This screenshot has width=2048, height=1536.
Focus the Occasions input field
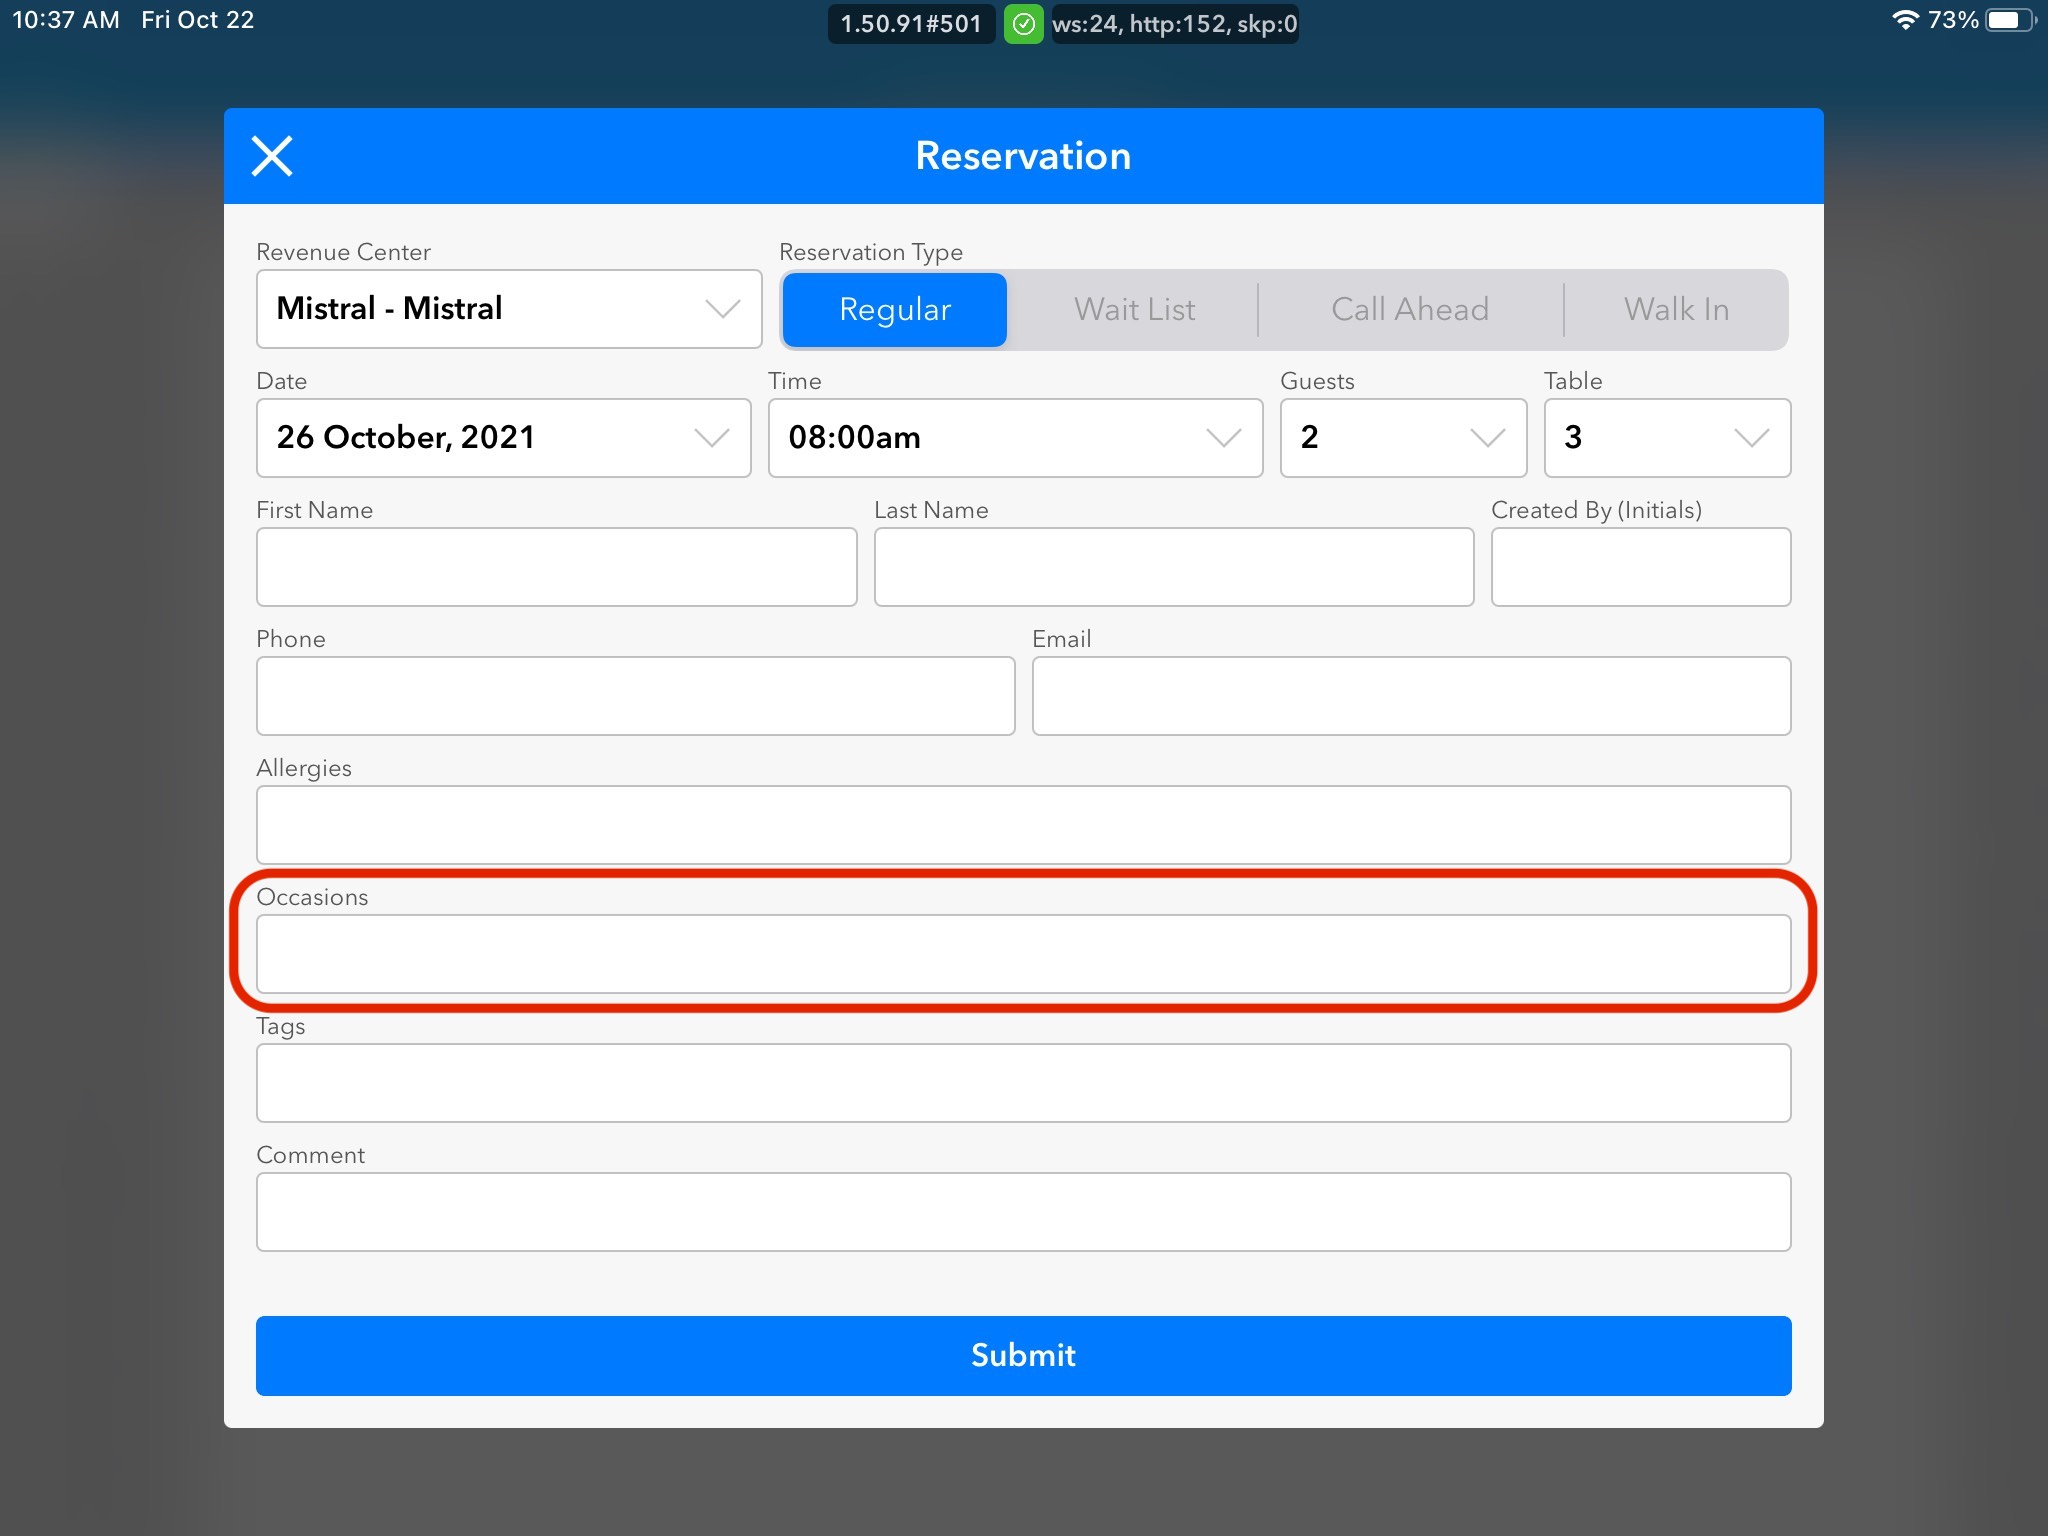click(x=1023, y=954)
